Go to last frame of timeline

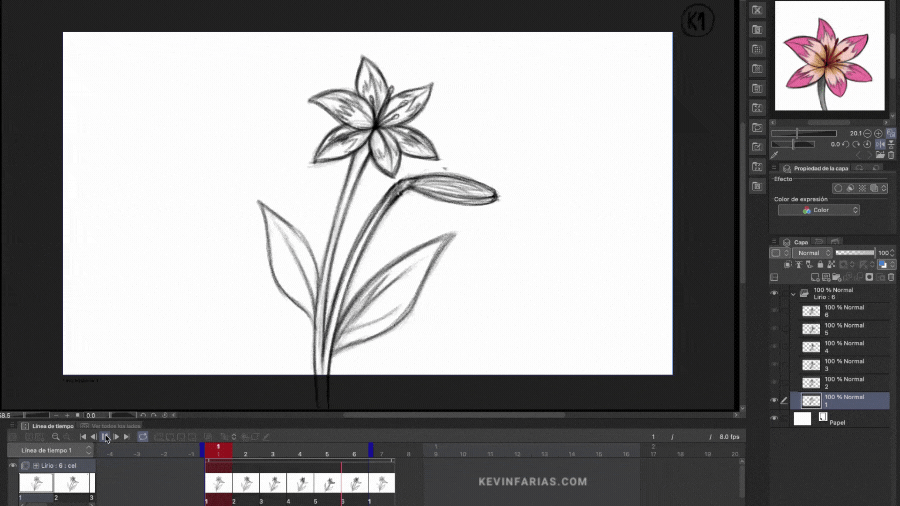pyautogui.click(x=127, y=437)
